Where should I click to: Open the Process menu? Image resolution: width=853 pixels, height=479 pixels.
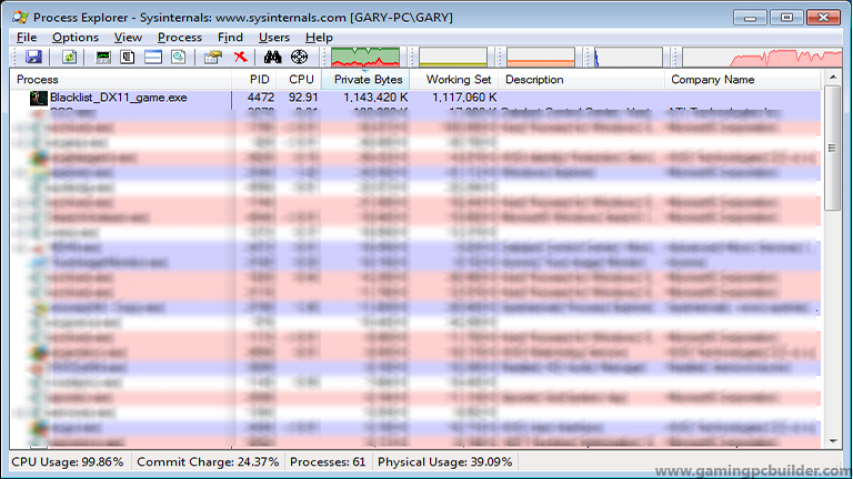[180, 37]
